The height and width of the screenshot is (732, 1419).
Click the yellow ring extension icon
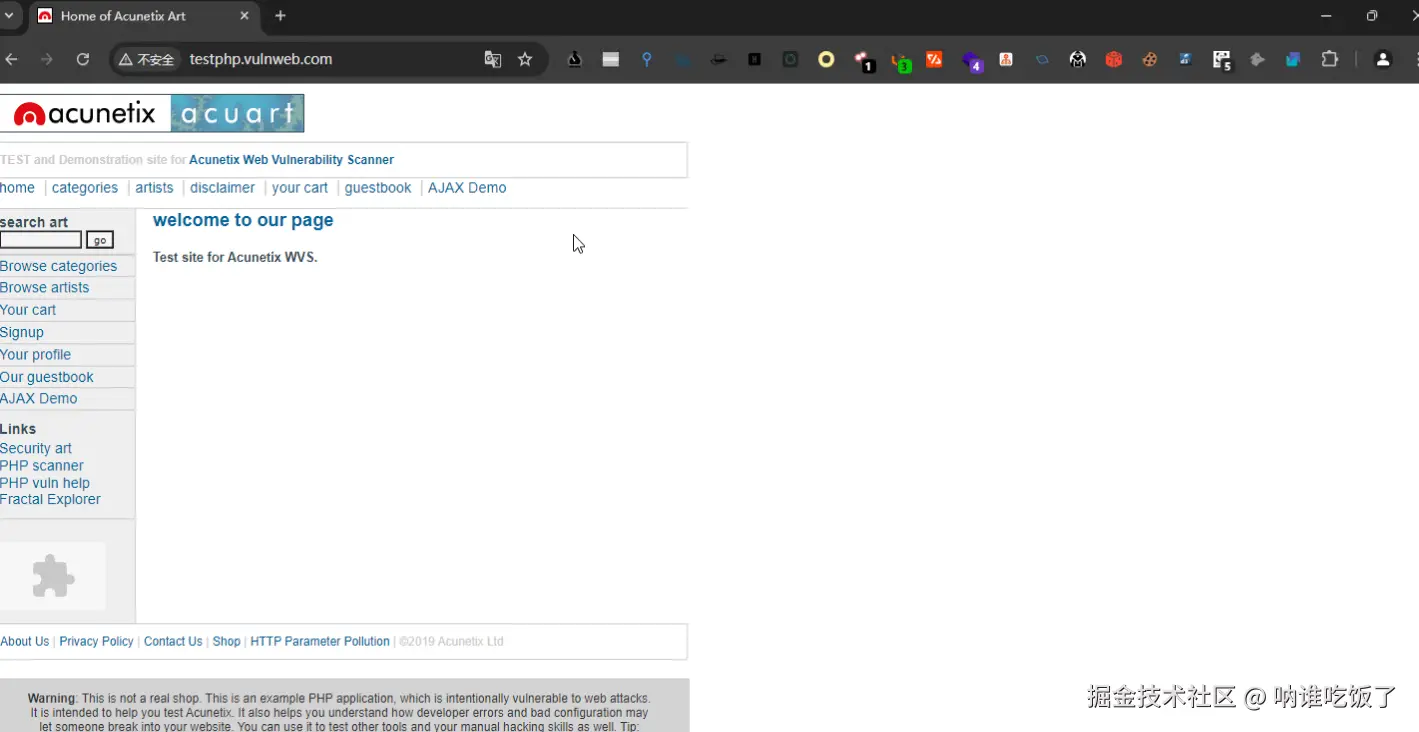pyautogui.click(x=826, y=59)
